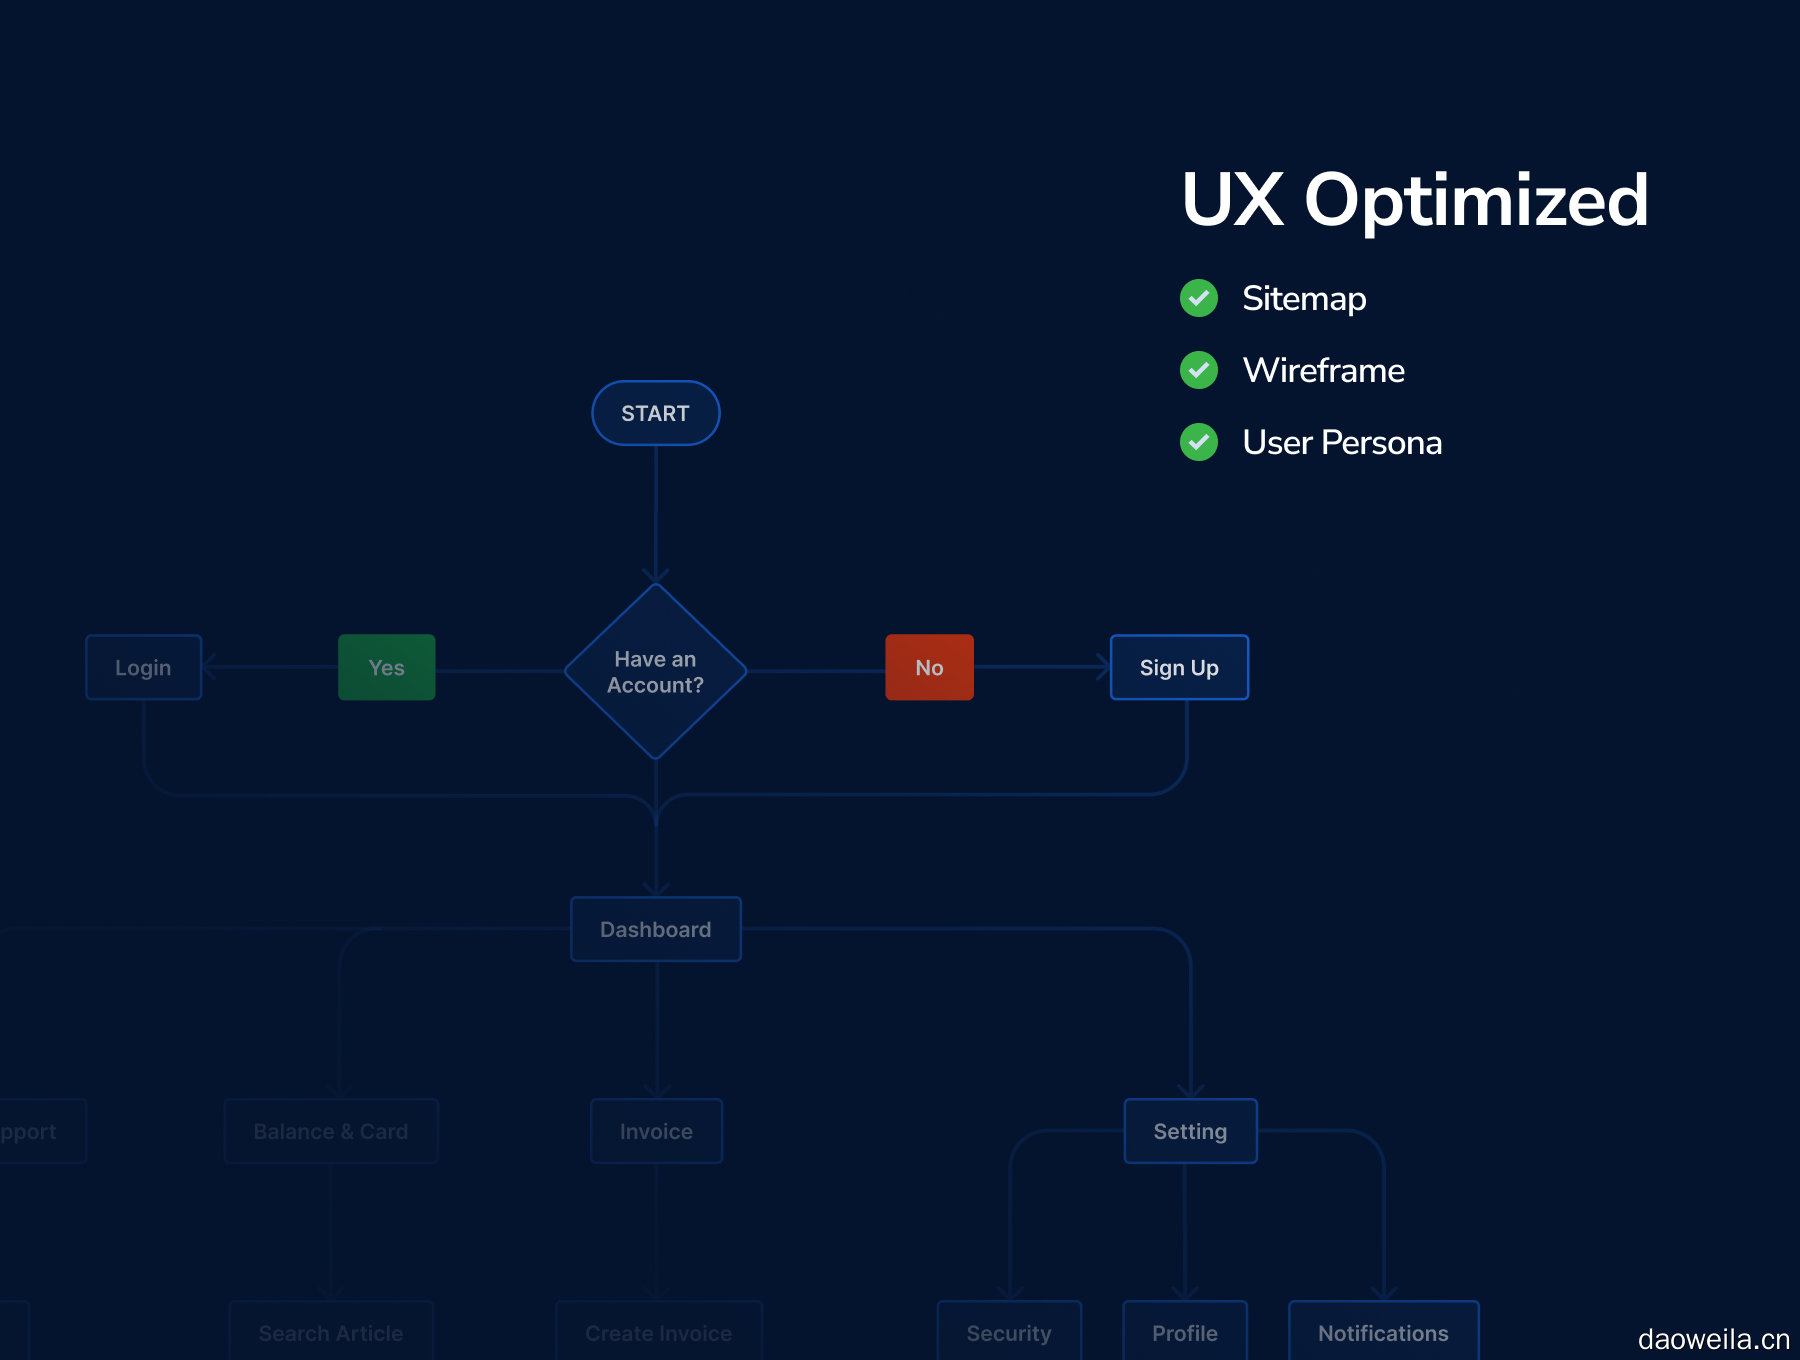Select the Notifications node

(x=1383, y=1332)
